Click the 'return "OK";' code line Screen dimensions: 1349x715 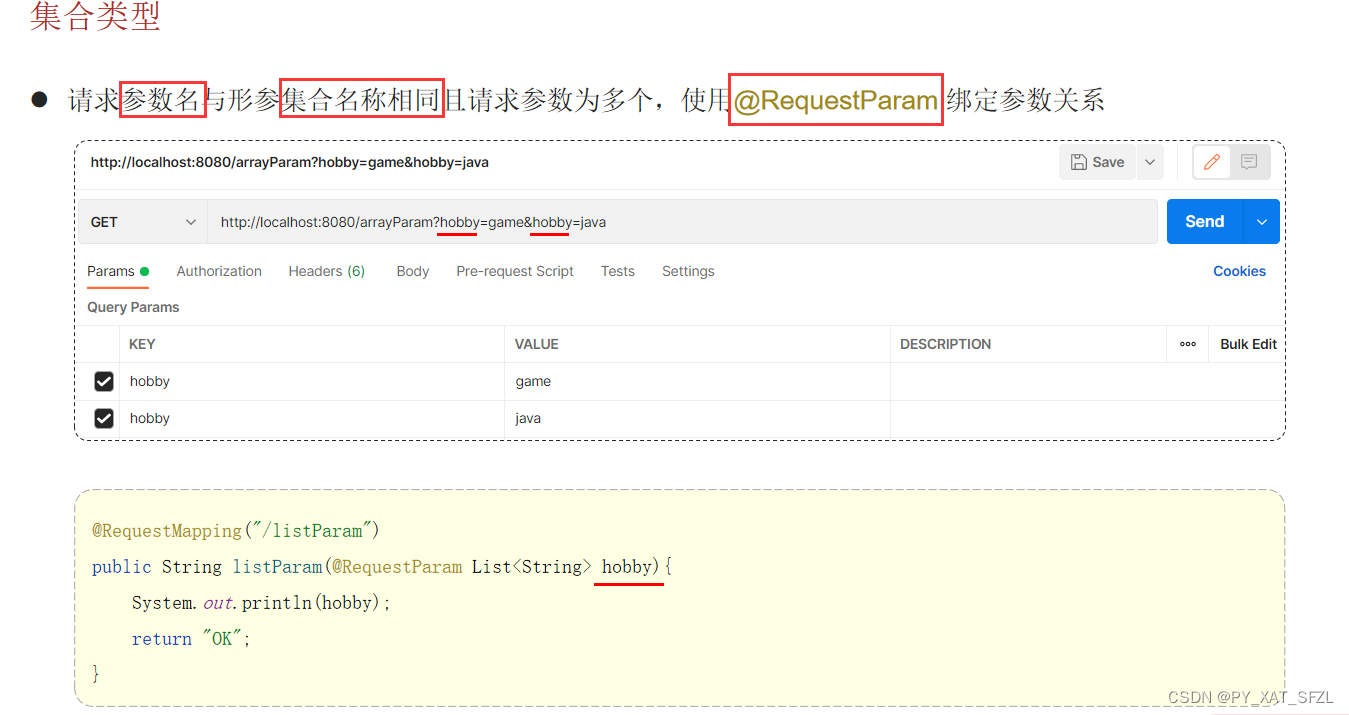[x=191, y=639]
